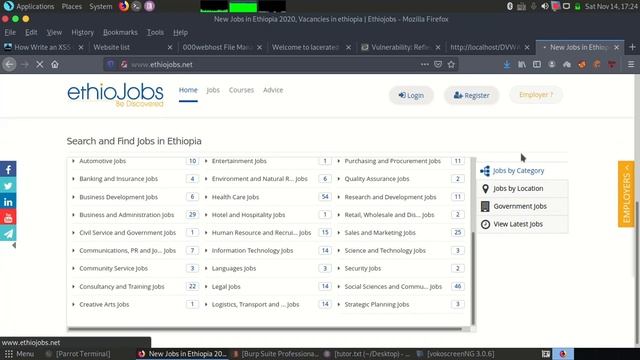Open Facebook share sidebar icon
Viewport: 640px width, 360px height.
tap(8, 169)
